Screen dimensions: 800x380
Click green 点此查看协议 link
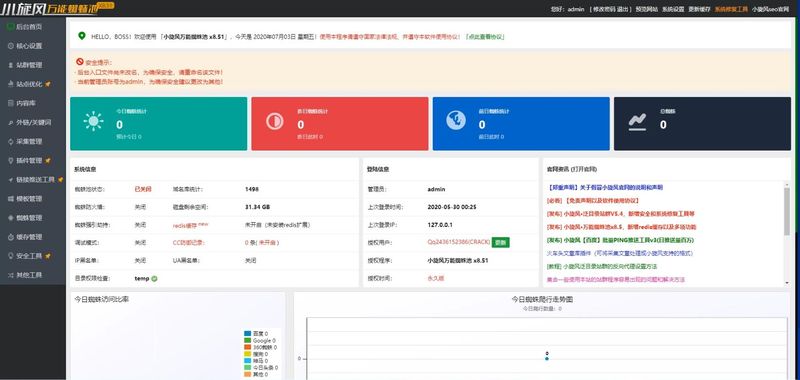(x=485, y=37)
